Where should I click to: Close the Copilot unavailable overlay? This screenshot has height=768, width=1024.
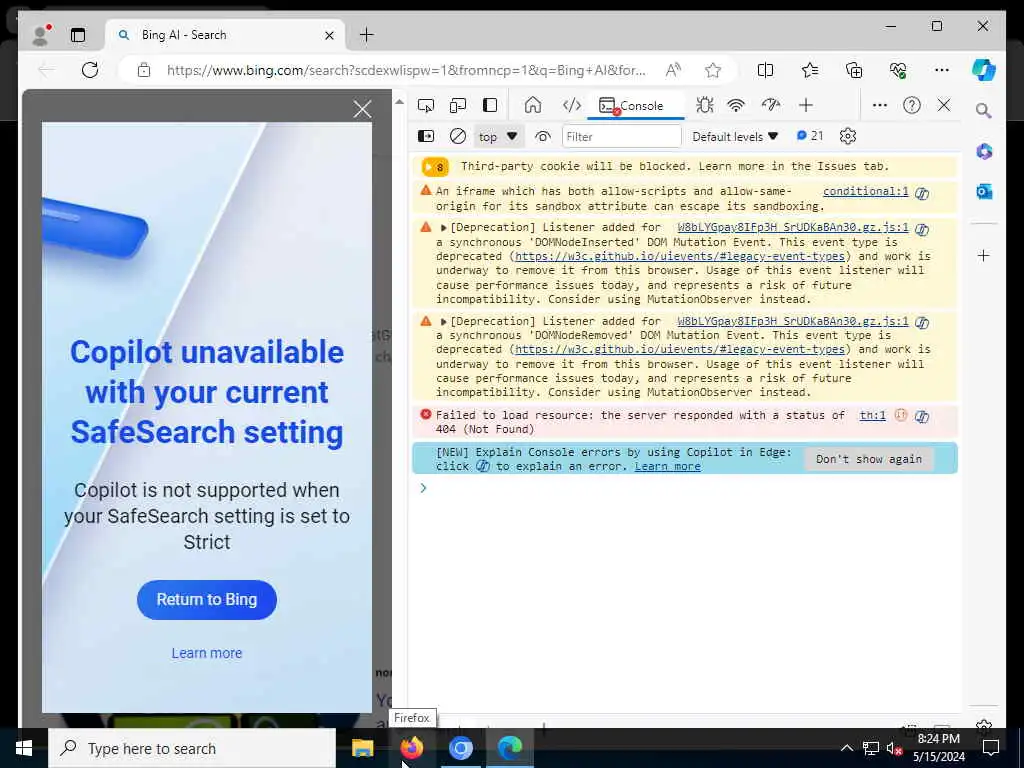(x=362, y=109)
